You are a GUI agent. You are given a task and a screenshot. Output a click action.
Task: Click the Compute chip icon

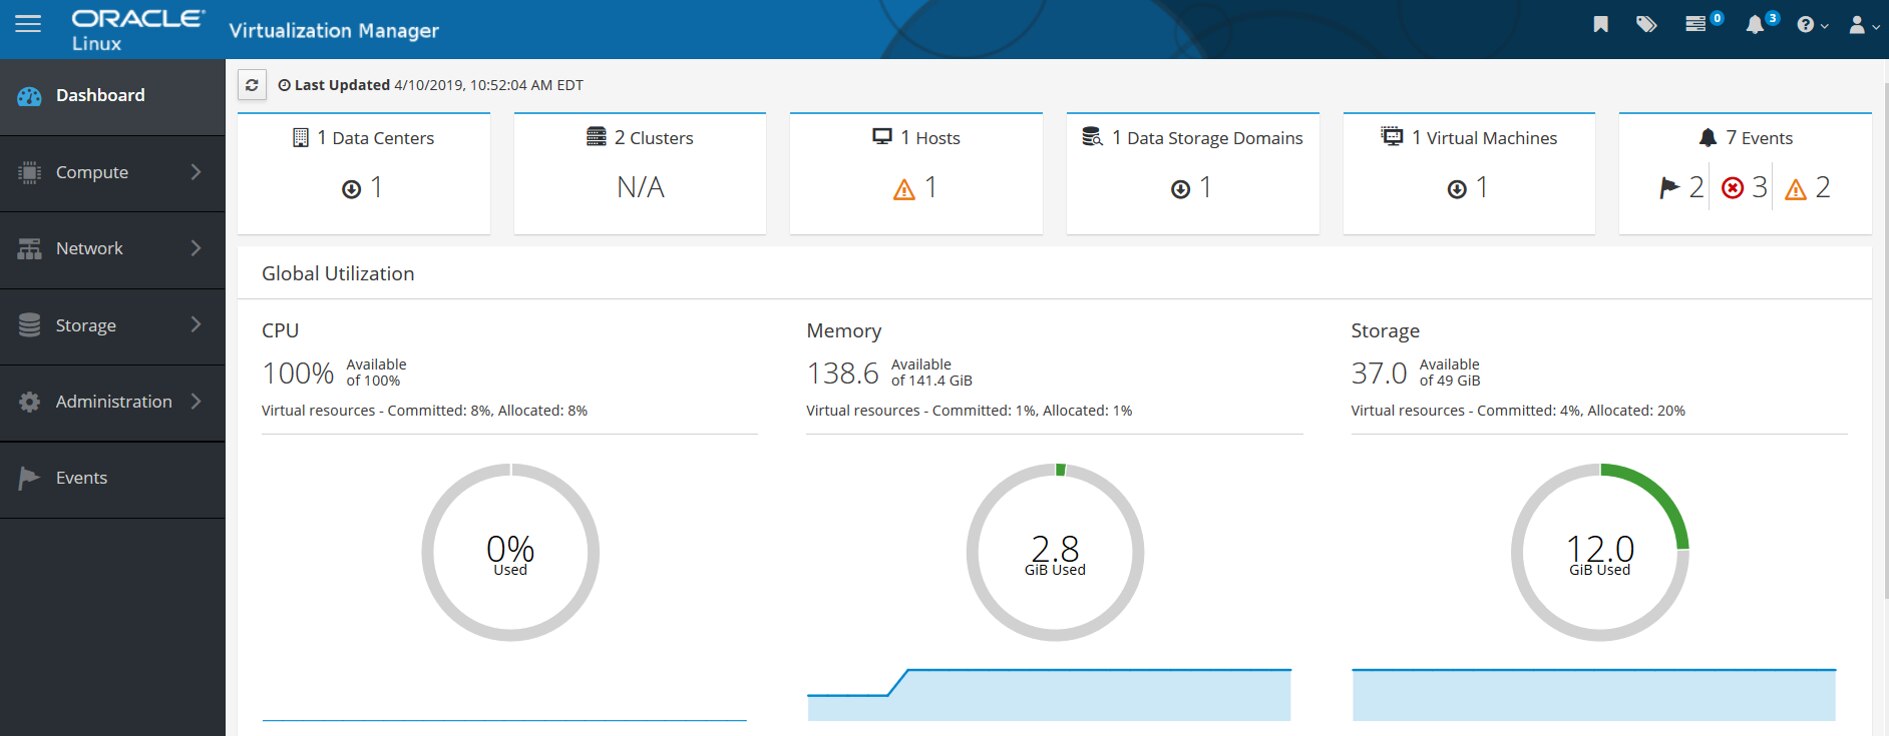pyautogui.click(x=30, y=173)
